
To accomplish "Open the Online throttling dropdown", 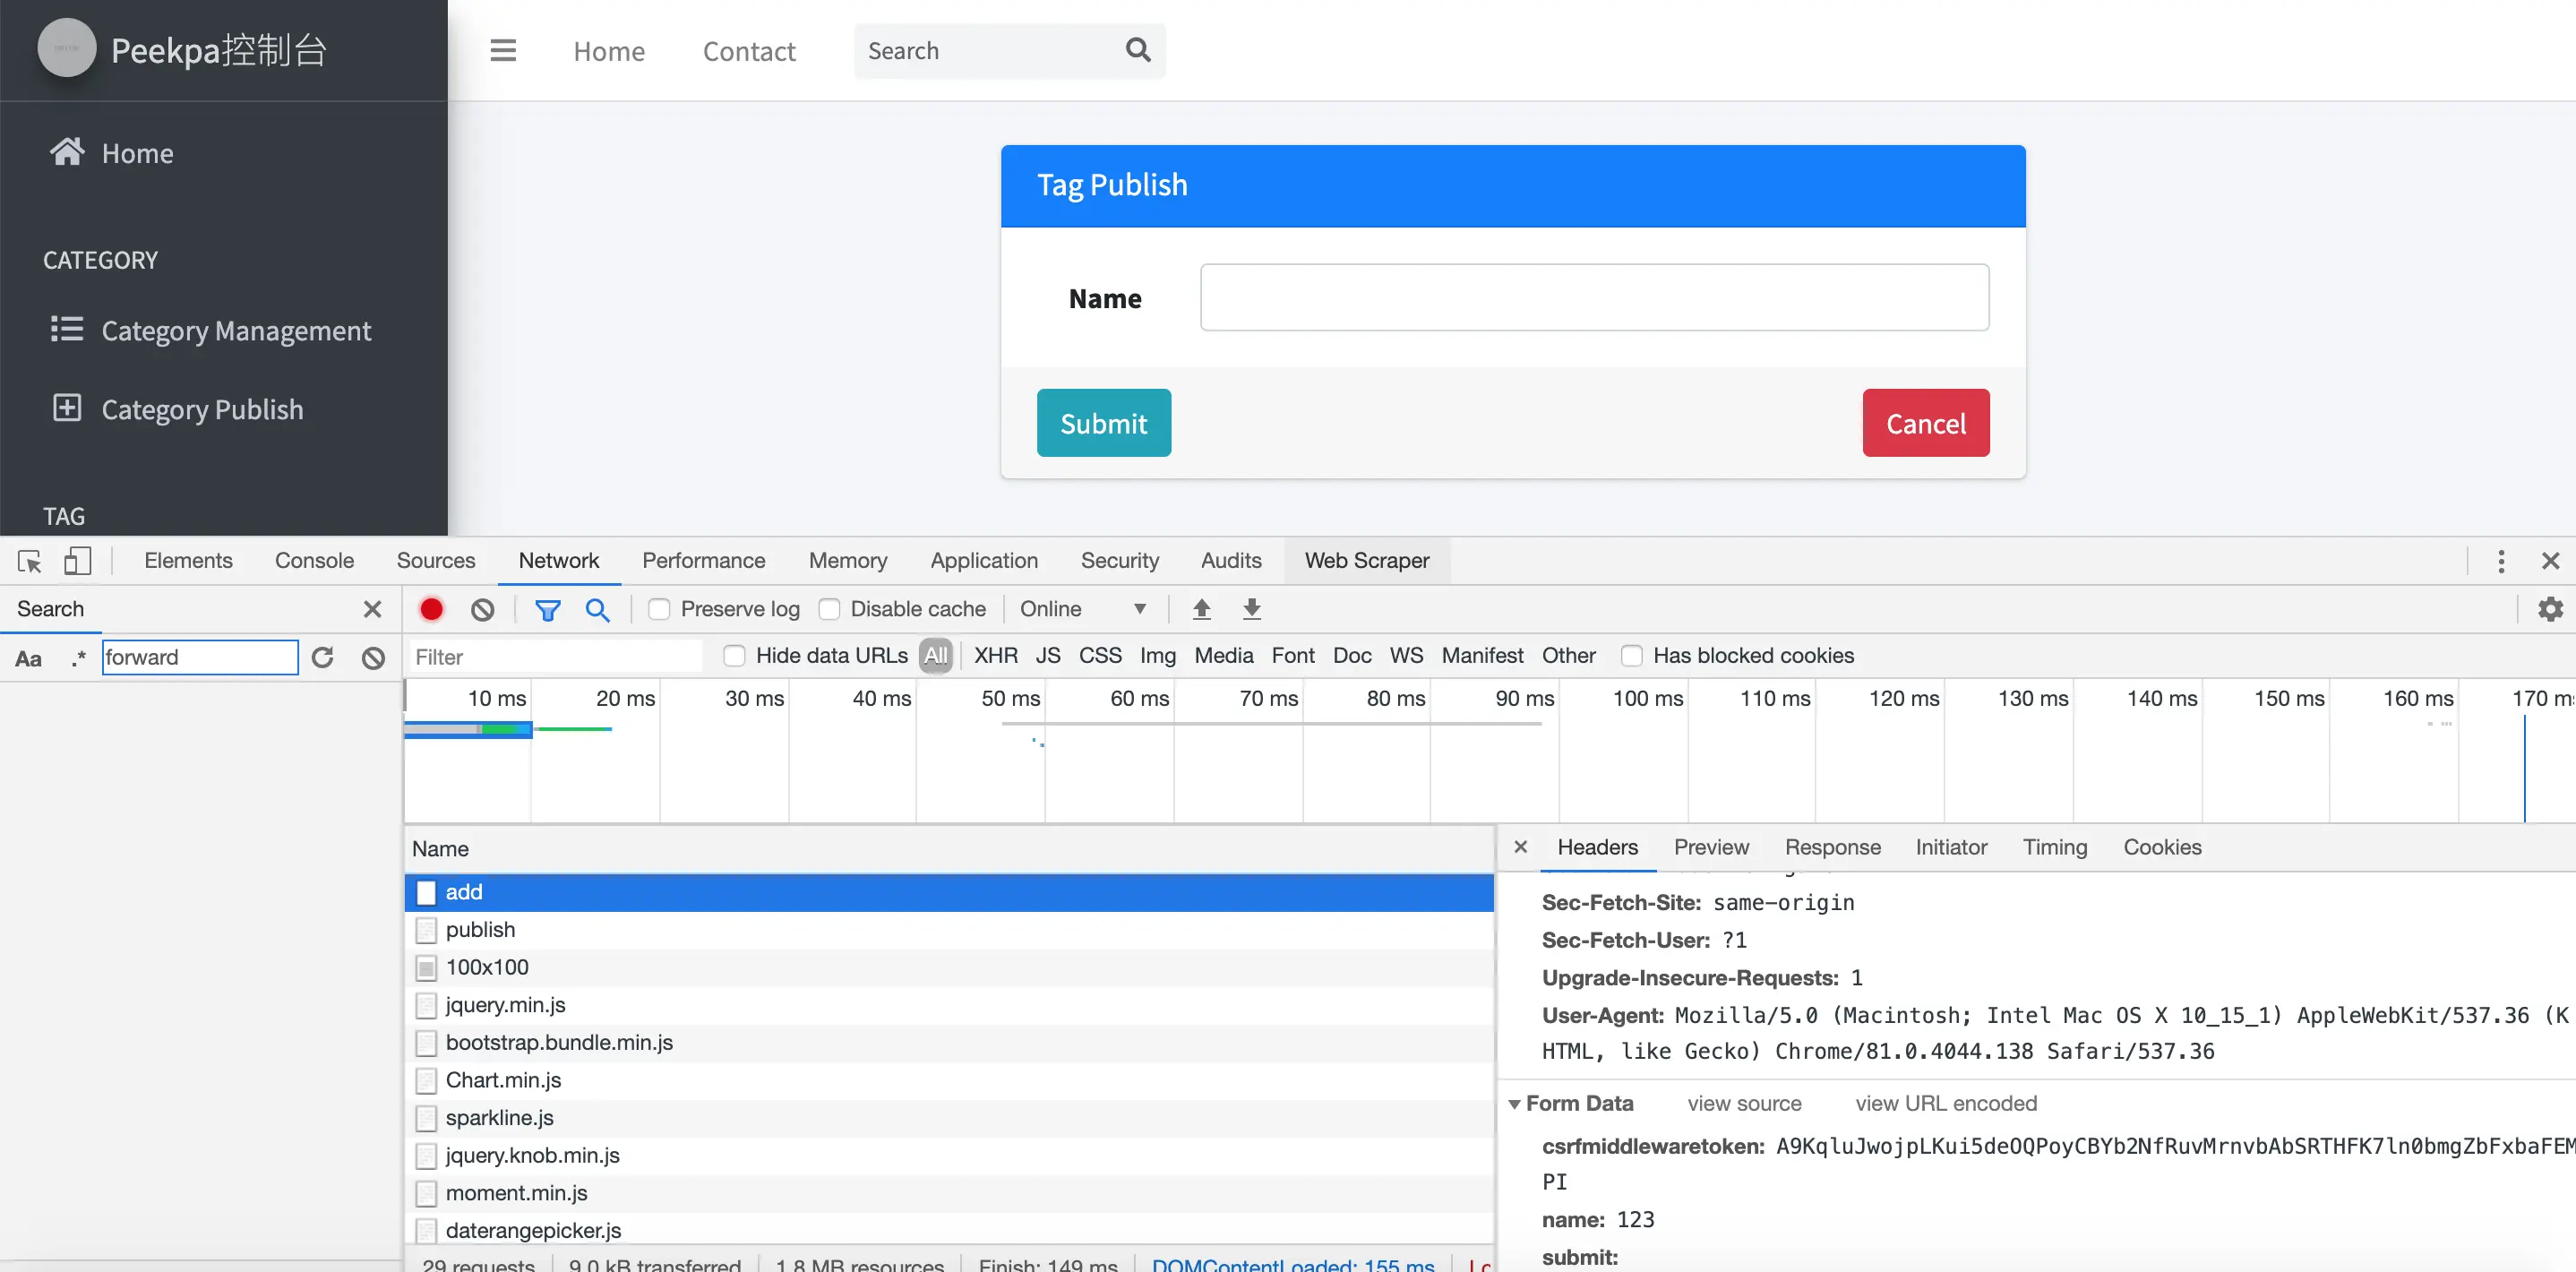I will (1082, 609).
